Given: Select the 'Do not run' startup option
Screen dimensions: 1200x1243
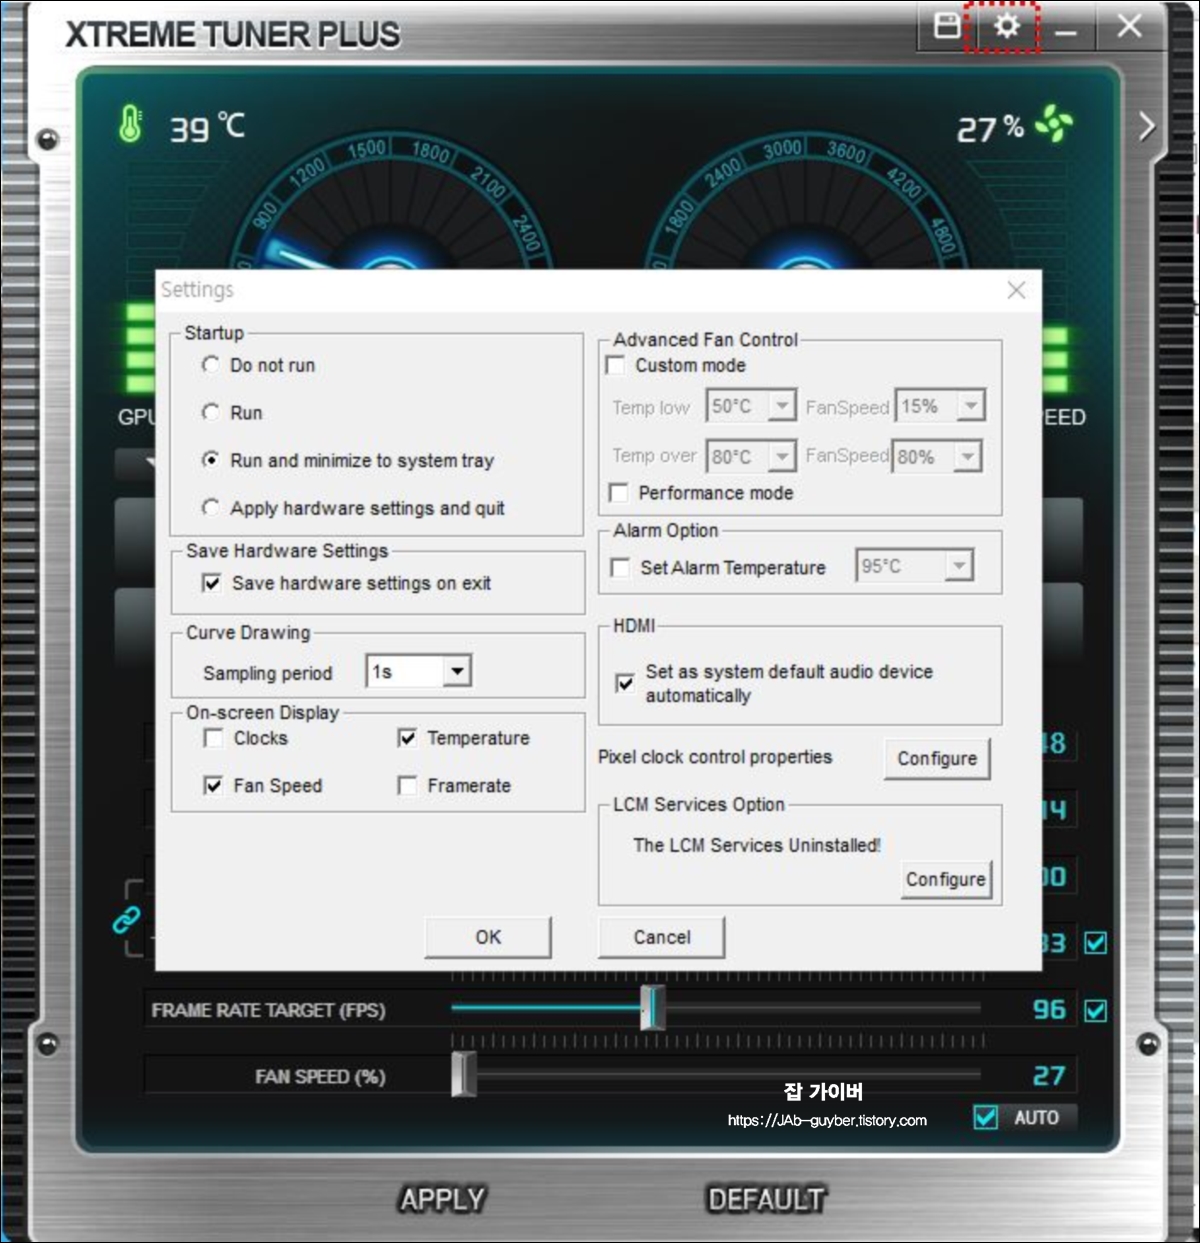Looking at the screenshot, I should pyautogui.click(x=210, y=365).
